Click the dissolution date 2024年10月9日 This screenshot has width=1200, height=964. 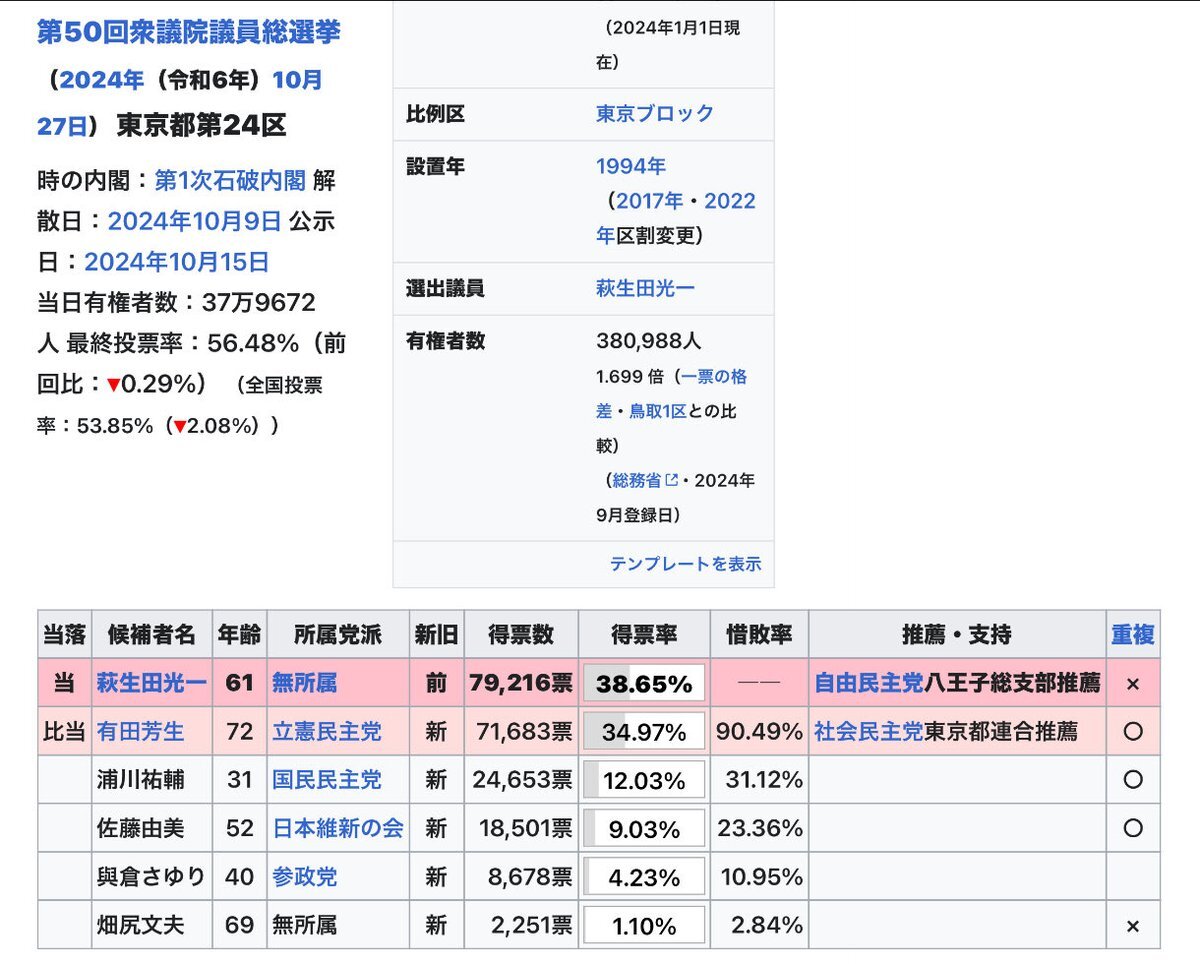(x=194, y=221)
